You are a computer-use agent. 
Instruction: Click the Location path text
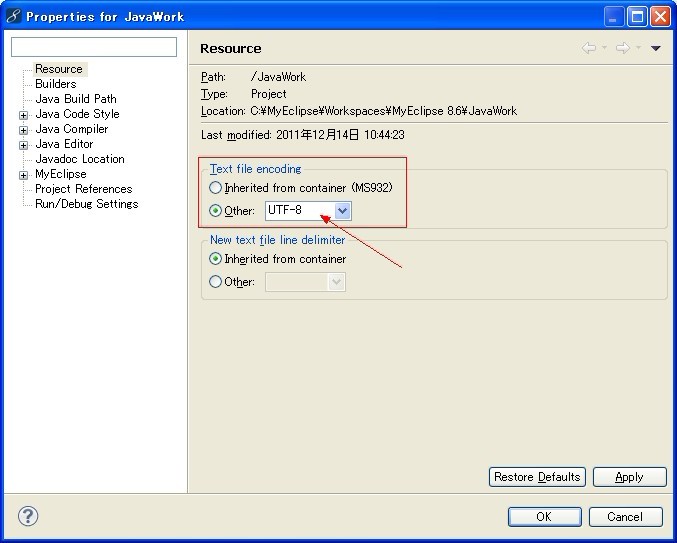[383, 111]
